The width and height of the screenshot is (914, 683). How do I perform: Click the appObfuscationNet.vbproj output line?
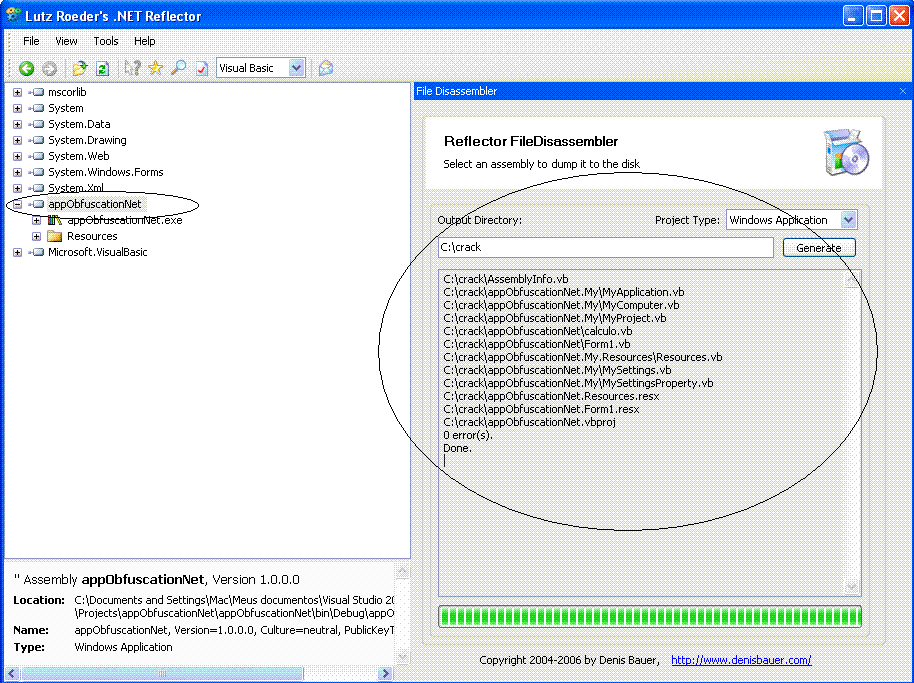[x=529, y=422]
